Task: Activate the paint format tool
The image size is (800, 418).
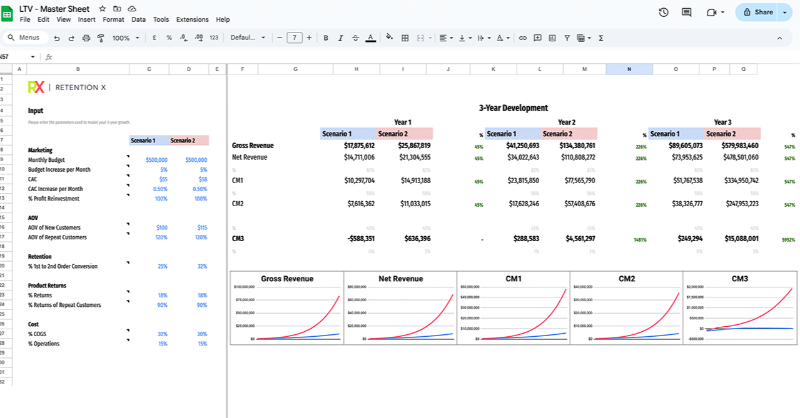Action: point(101,38)
